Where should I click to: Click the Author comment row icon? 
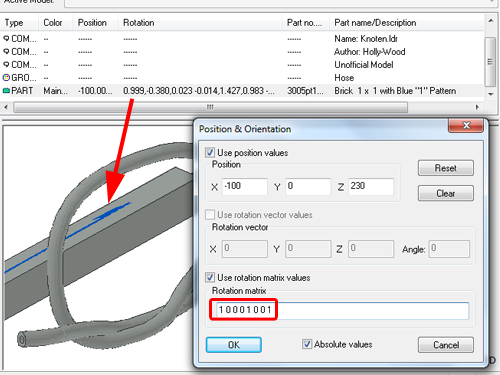pyautogui.click(x=6, y=52)
